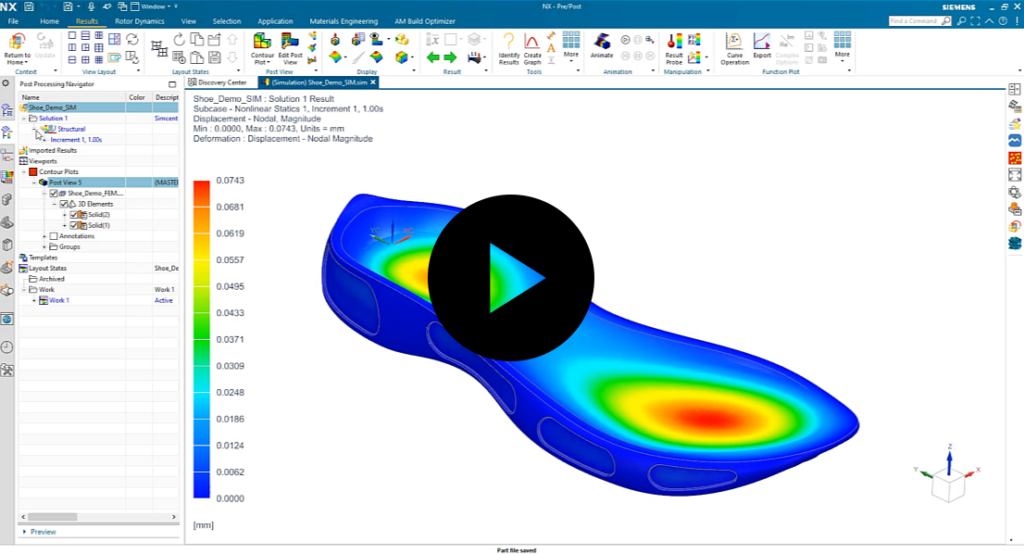Select the Result Probe tool
This screenshot has width=1024, height=554.
coord(674,42)
